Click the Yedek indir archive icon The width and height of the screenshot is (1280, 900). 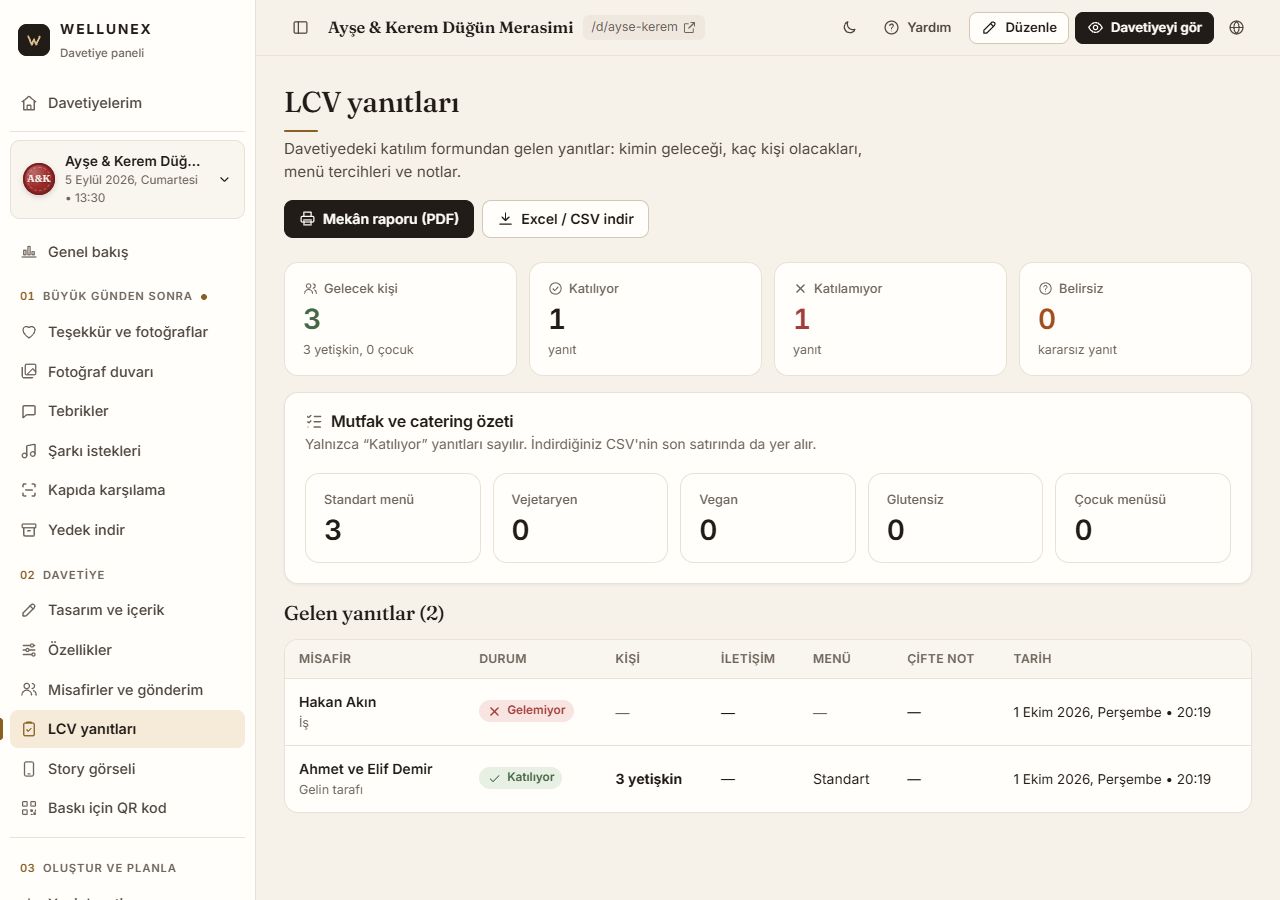coord(29,530)
